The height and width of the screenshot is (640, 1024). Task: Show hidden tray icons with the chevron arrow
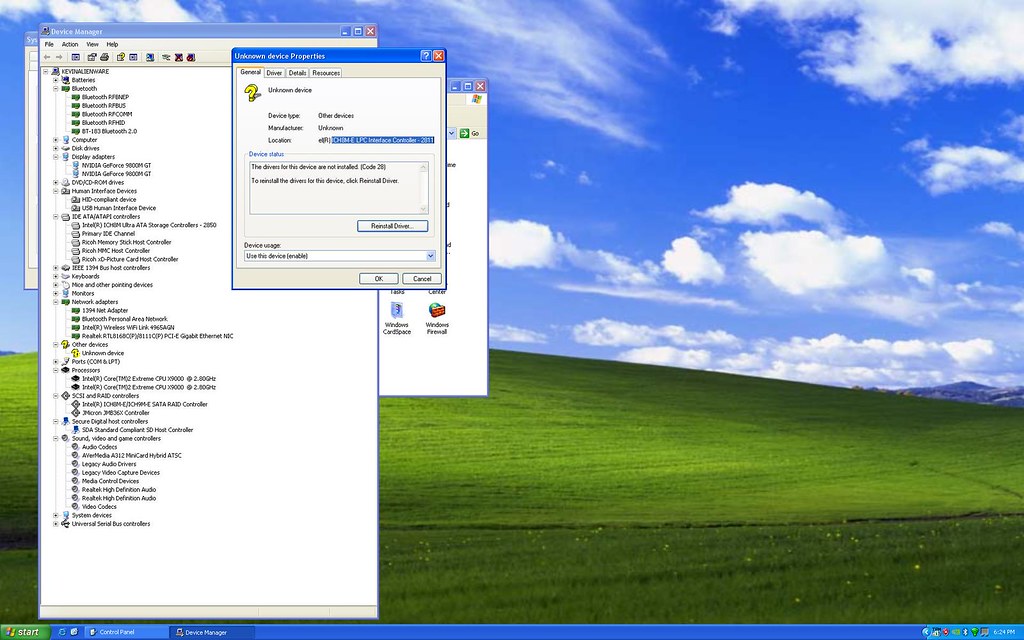(x=925, y=632)
